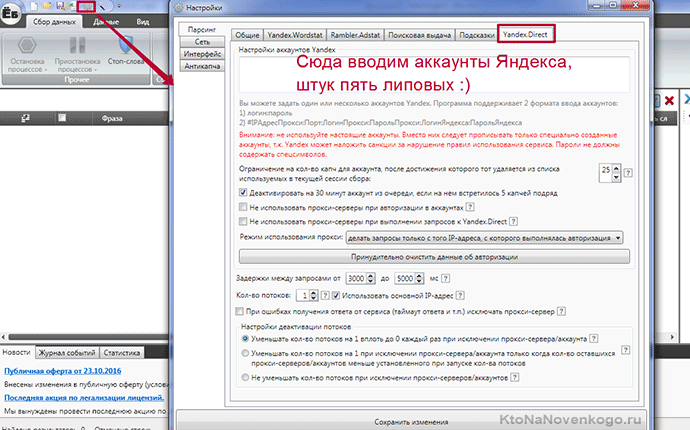The height and width of the screenshot is (430, 690).
Task: Adjust the Кол-во потоков spinner
Action: pyautogui.click(x=307, y=295)
